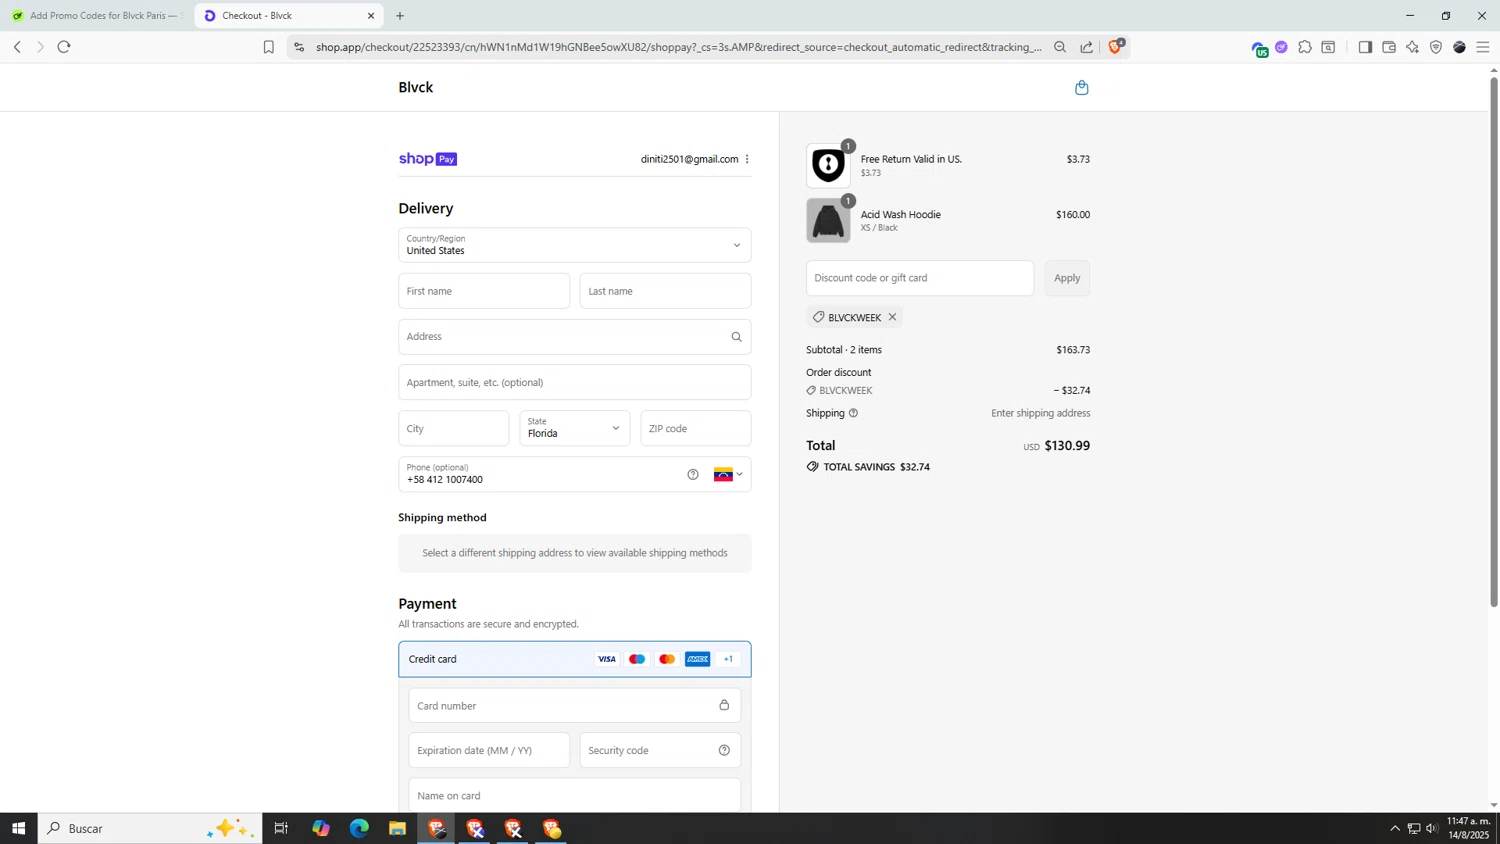The image size is (1500, 844).
Task: Click the site settings icon in address bar
Action: pyautogui.click(x=299, y=47)
